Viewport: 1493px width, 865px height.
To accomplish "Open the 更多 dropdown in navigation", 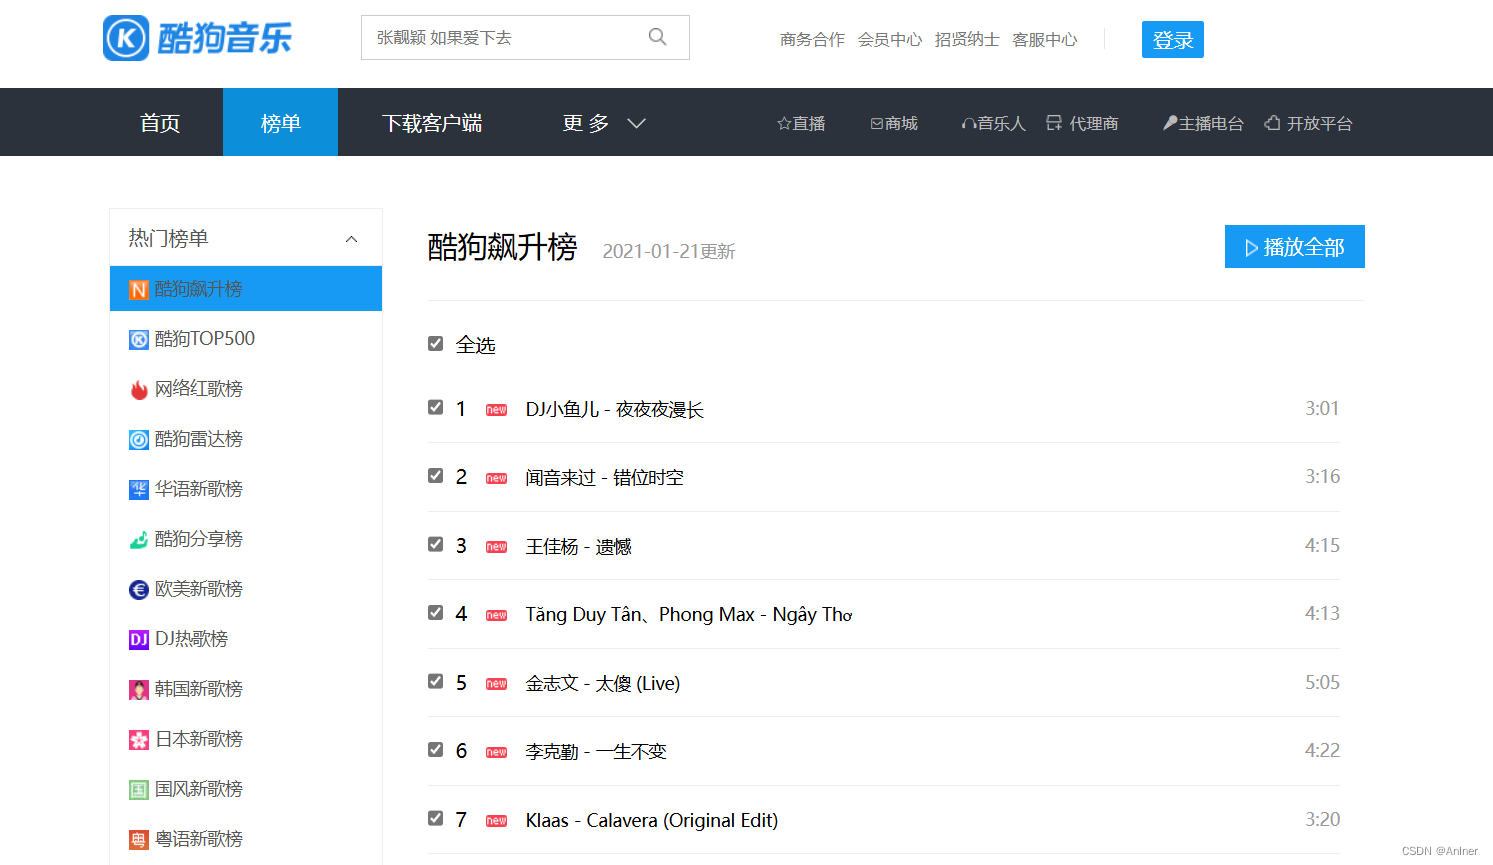I will click(603, 123).
